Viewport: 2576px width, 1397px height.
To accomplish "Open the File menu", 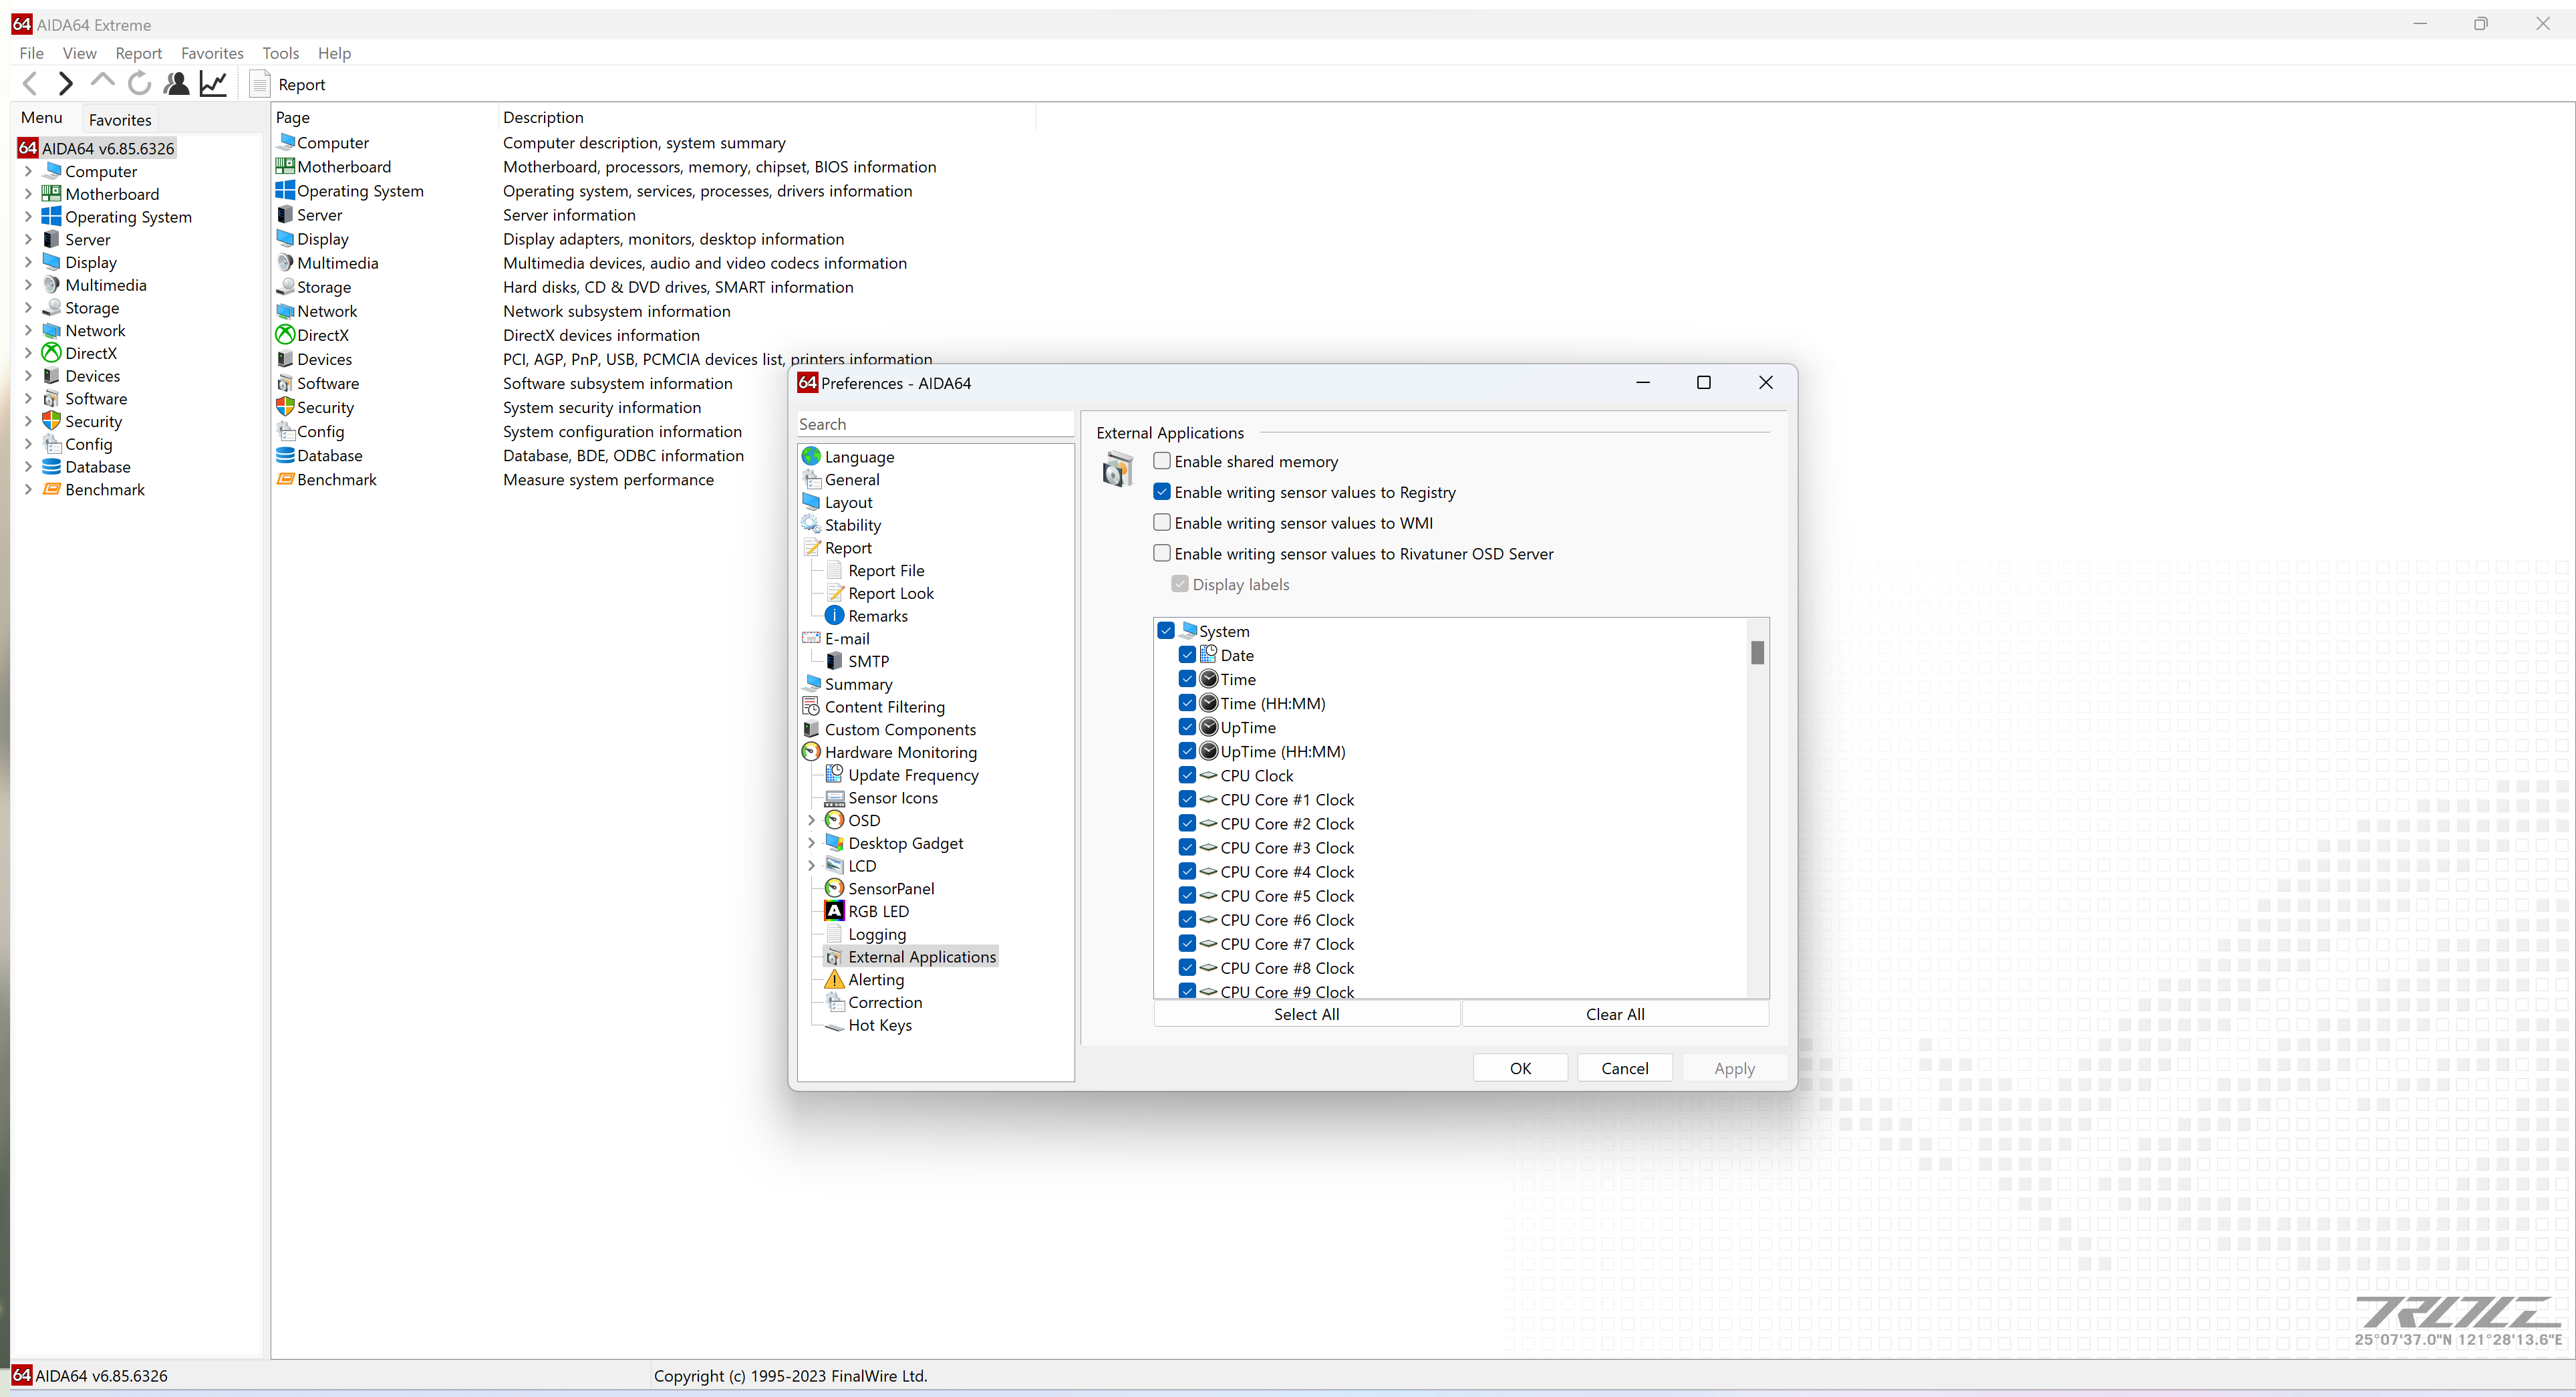I will tap(31, 53).
